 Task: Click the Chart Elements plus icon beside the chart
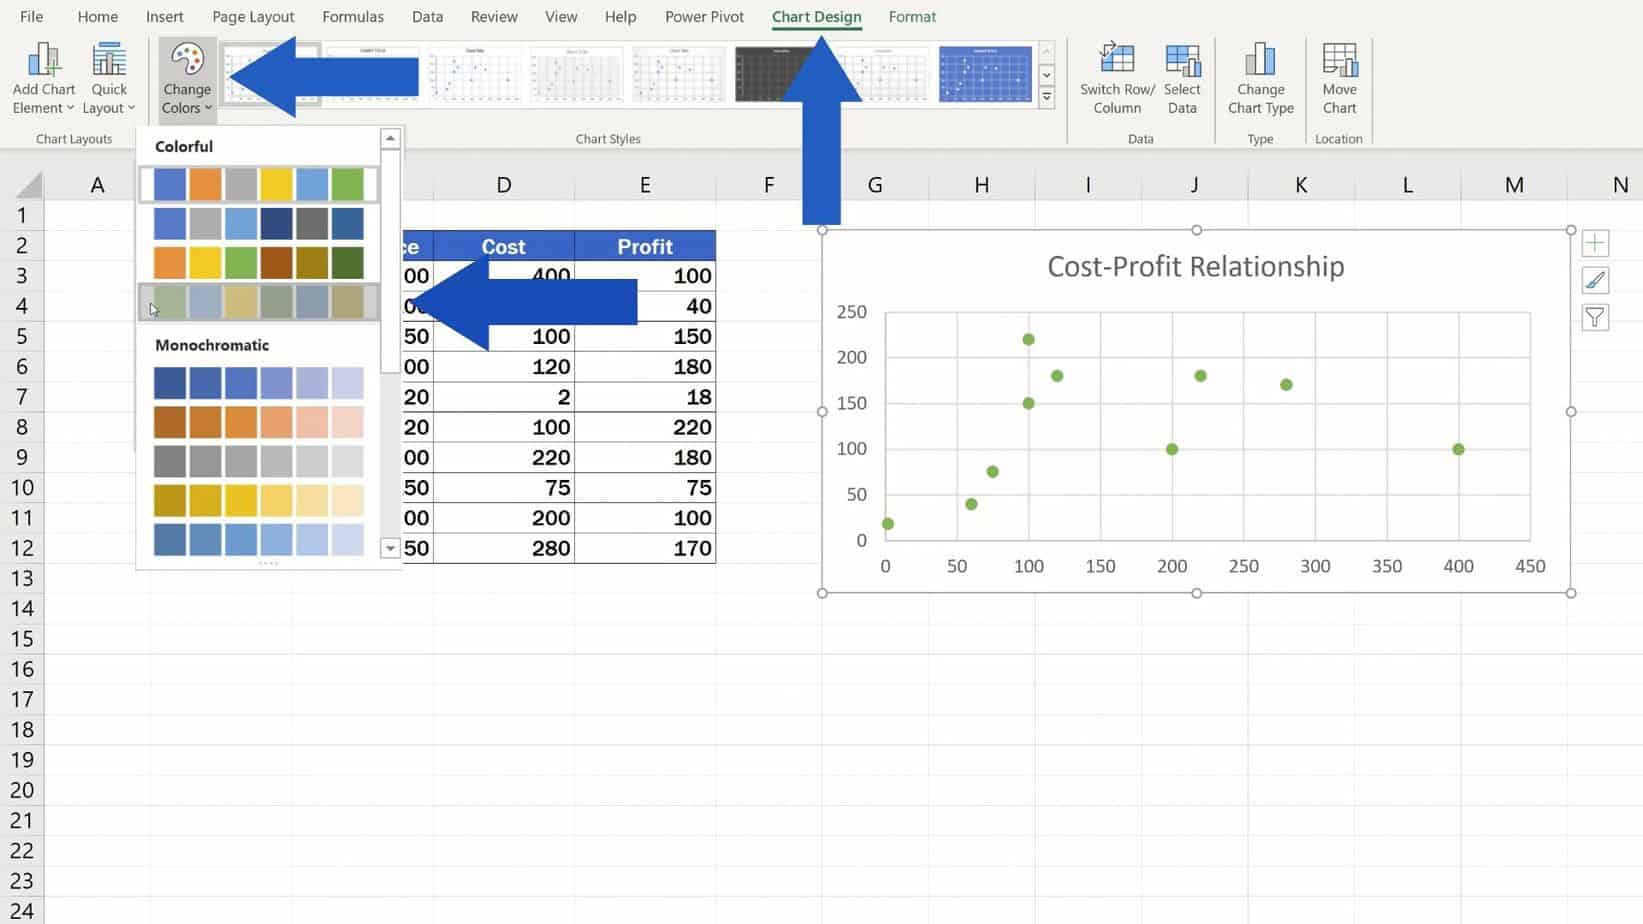pyautogui.click(x=1595, y=242)
